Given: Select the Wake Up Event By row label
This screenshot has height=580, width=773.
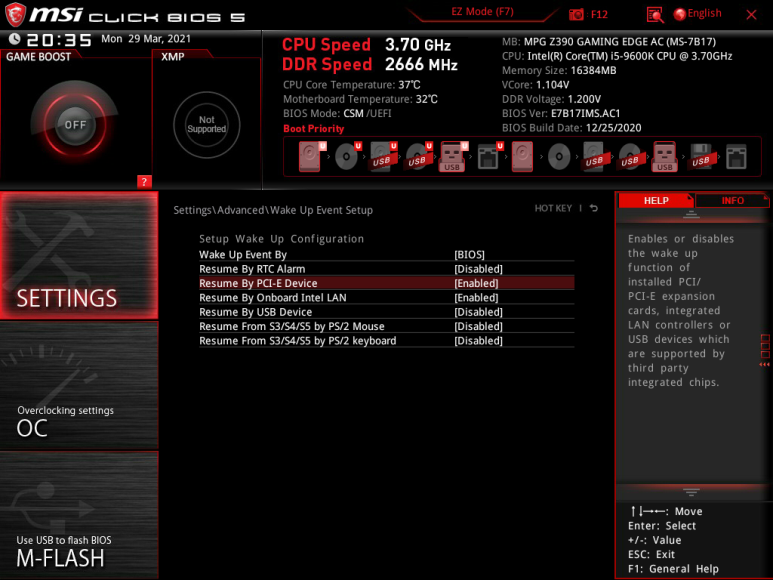Looking at the screenshot, I should click(x=243, y=255).
